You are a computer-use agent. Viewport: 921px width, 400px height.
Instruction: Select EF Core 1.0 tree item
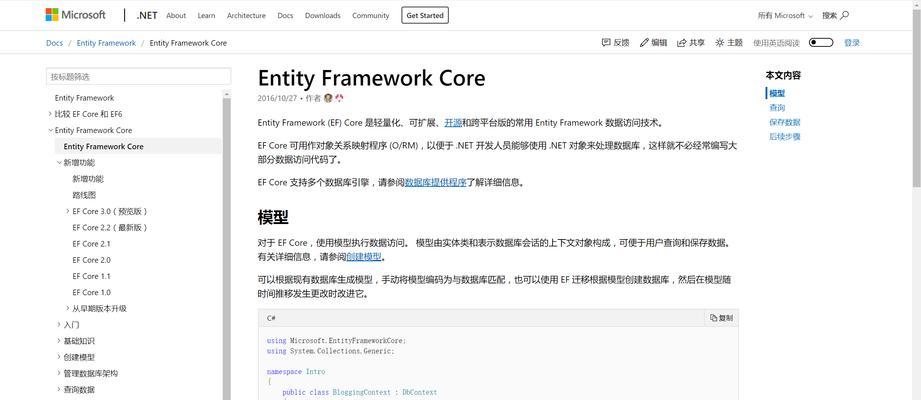pyautogui.click(x=91, y=292)
